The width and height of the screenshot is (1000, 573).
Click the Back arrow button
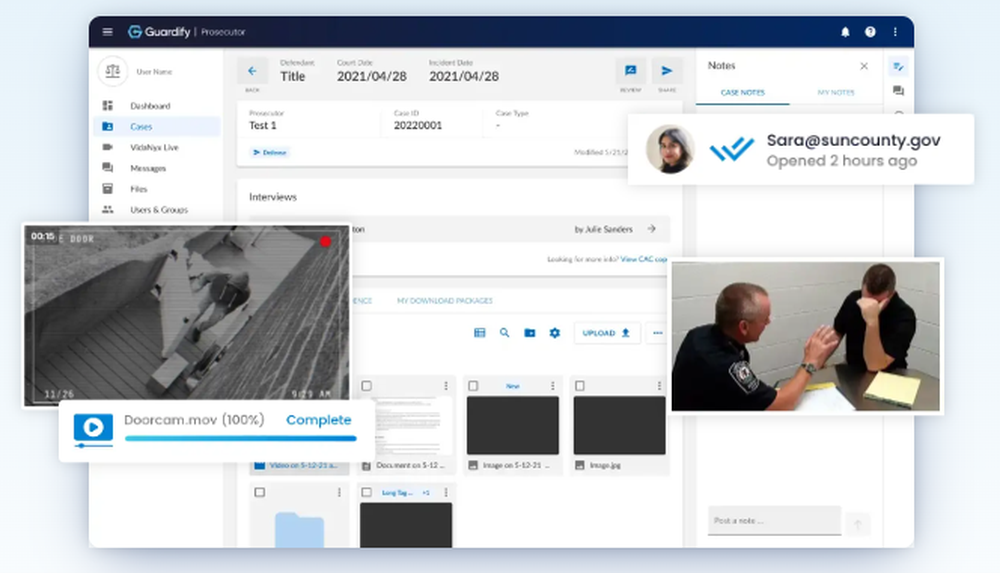[x=253, y=71]
